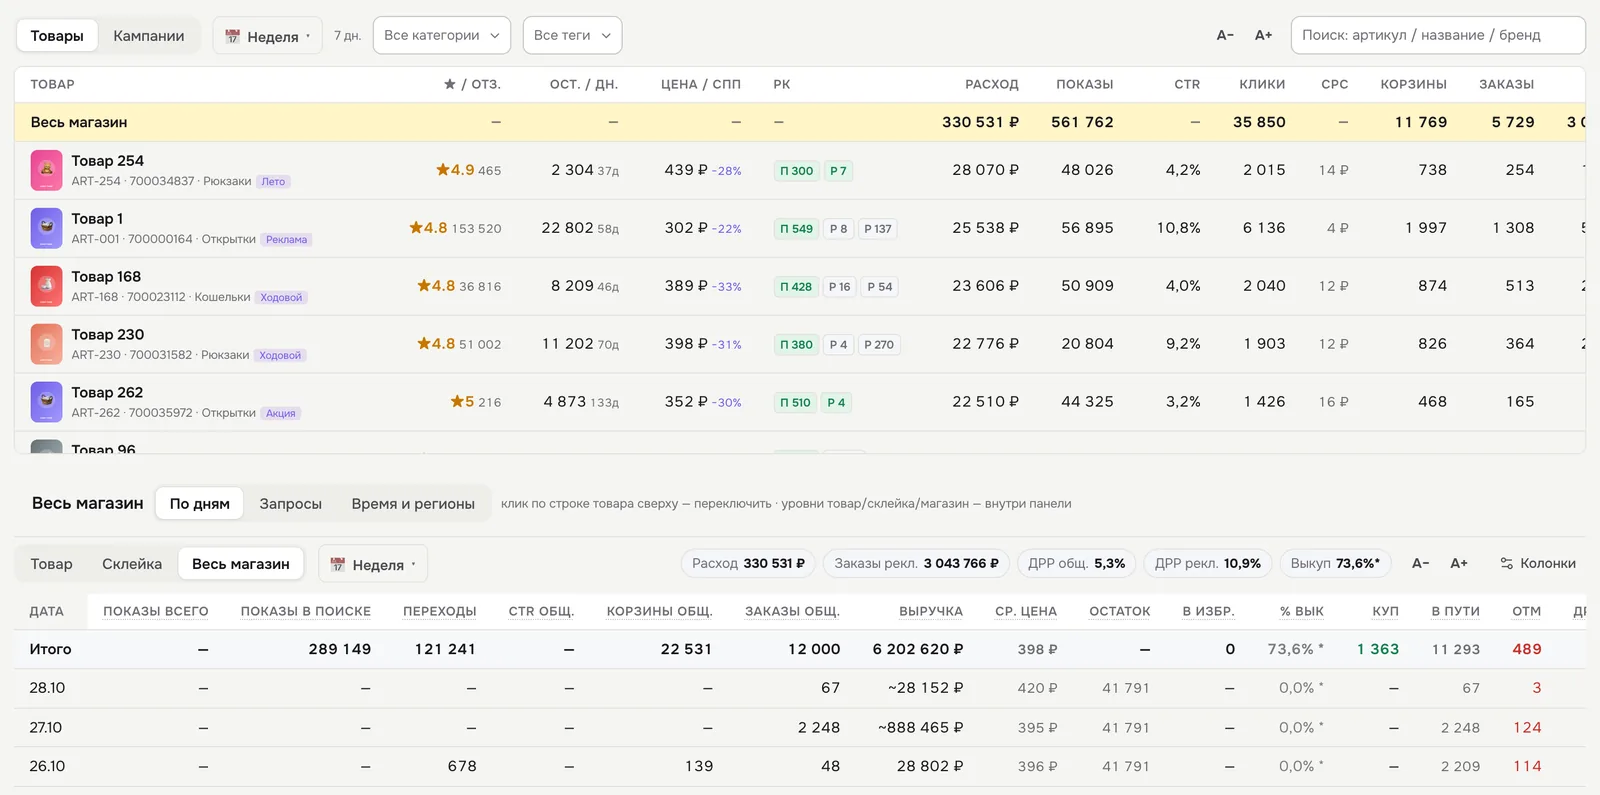1600x795 pixels.
Task: Click the ДРР рекл. 10,9% chip
Action: (1208, 564)
